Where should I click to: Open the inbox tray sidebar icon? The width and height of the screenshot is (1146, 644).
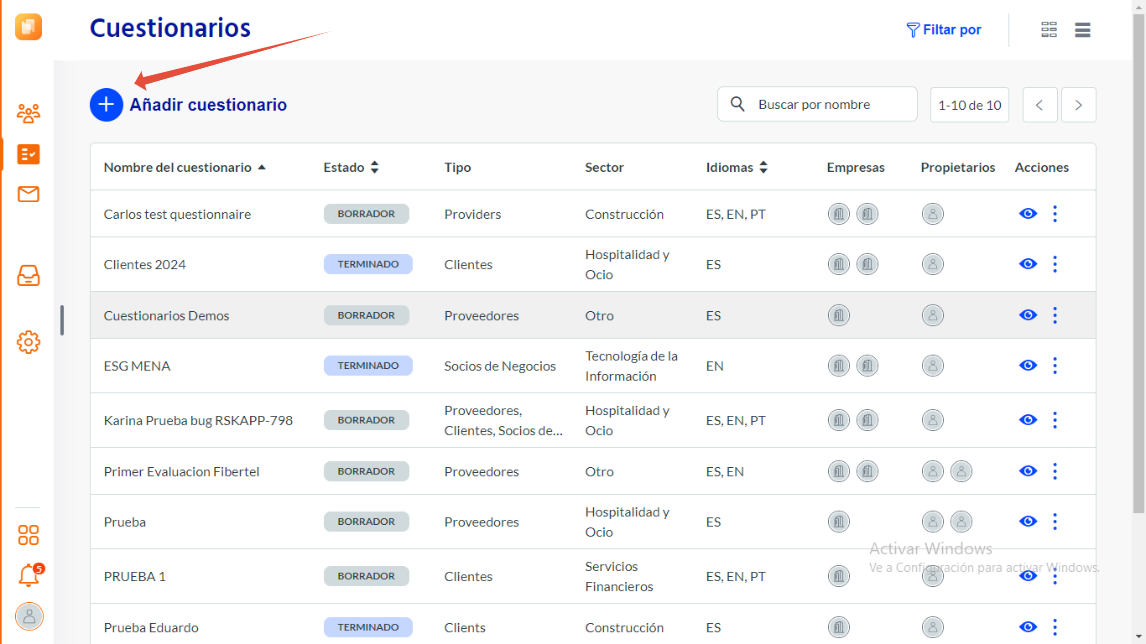tap(29, 276)
